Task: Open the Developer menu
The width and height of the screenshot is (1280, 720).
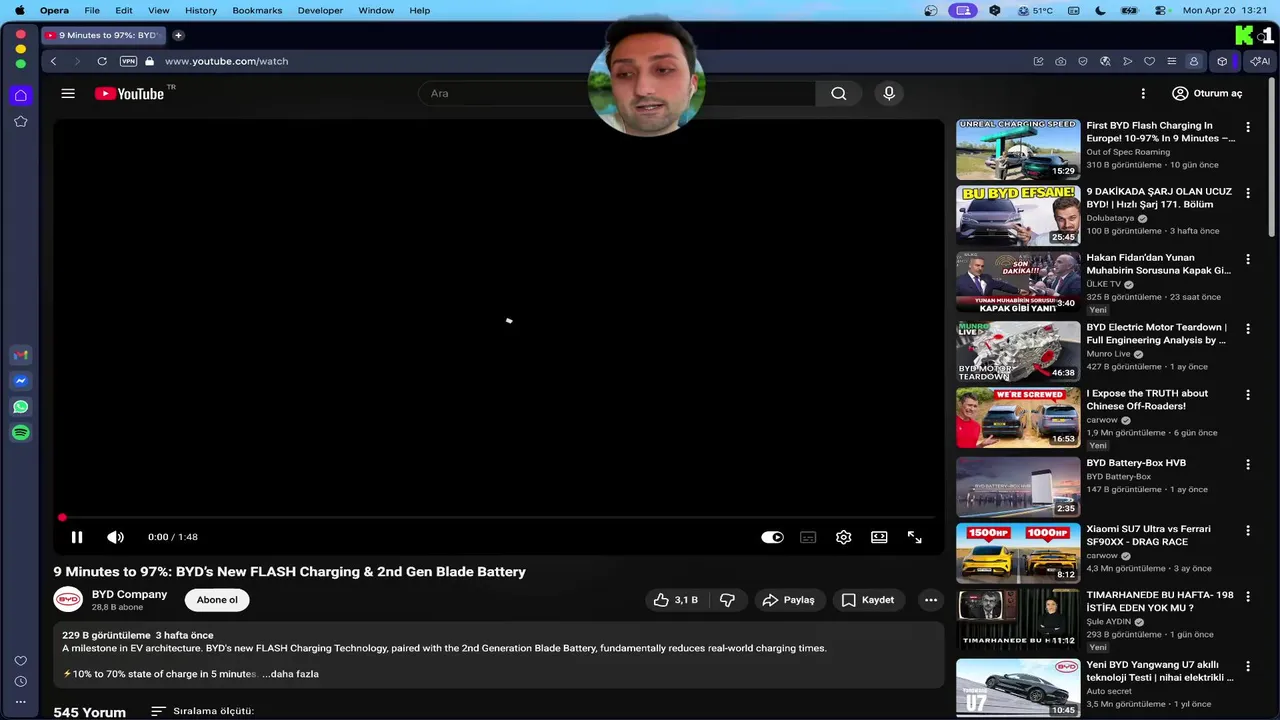Action: click(320, 10)
